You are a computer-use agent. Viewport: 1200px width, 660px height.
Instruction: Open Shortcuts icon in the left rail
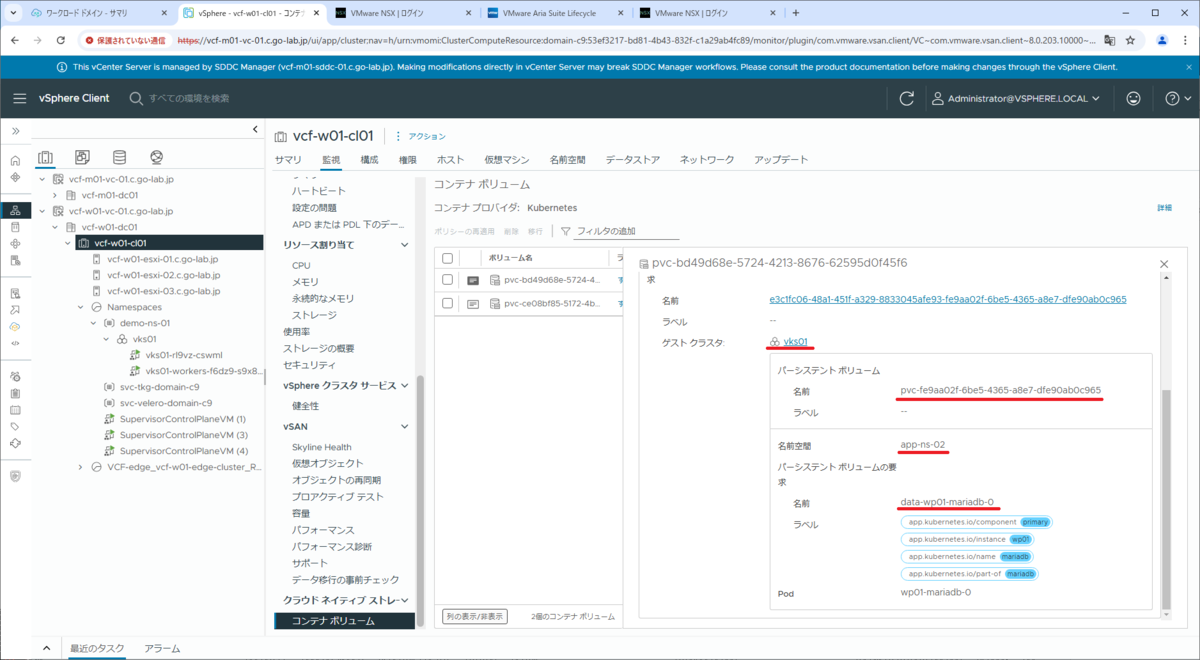pyautogui.click(x=15, y=177)
